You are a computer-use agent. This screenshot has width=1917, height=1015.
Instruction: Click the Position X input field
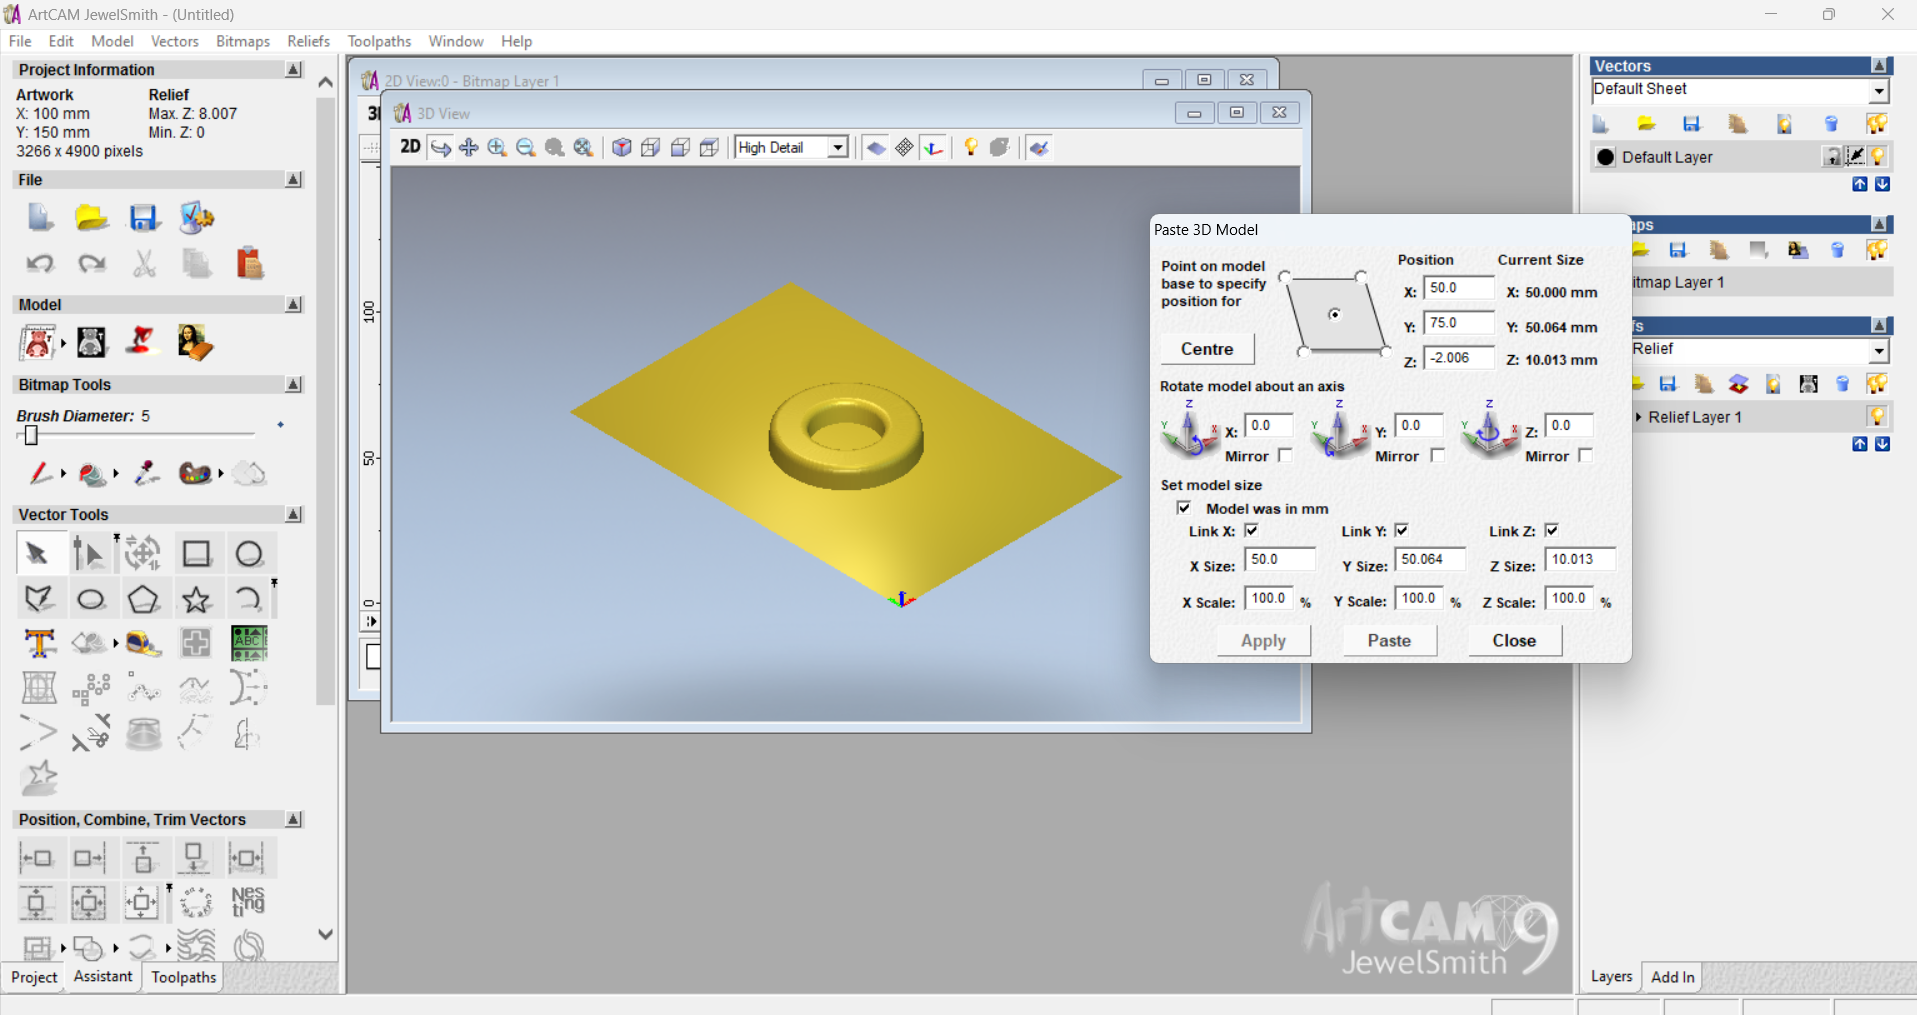pos(1458,288)
